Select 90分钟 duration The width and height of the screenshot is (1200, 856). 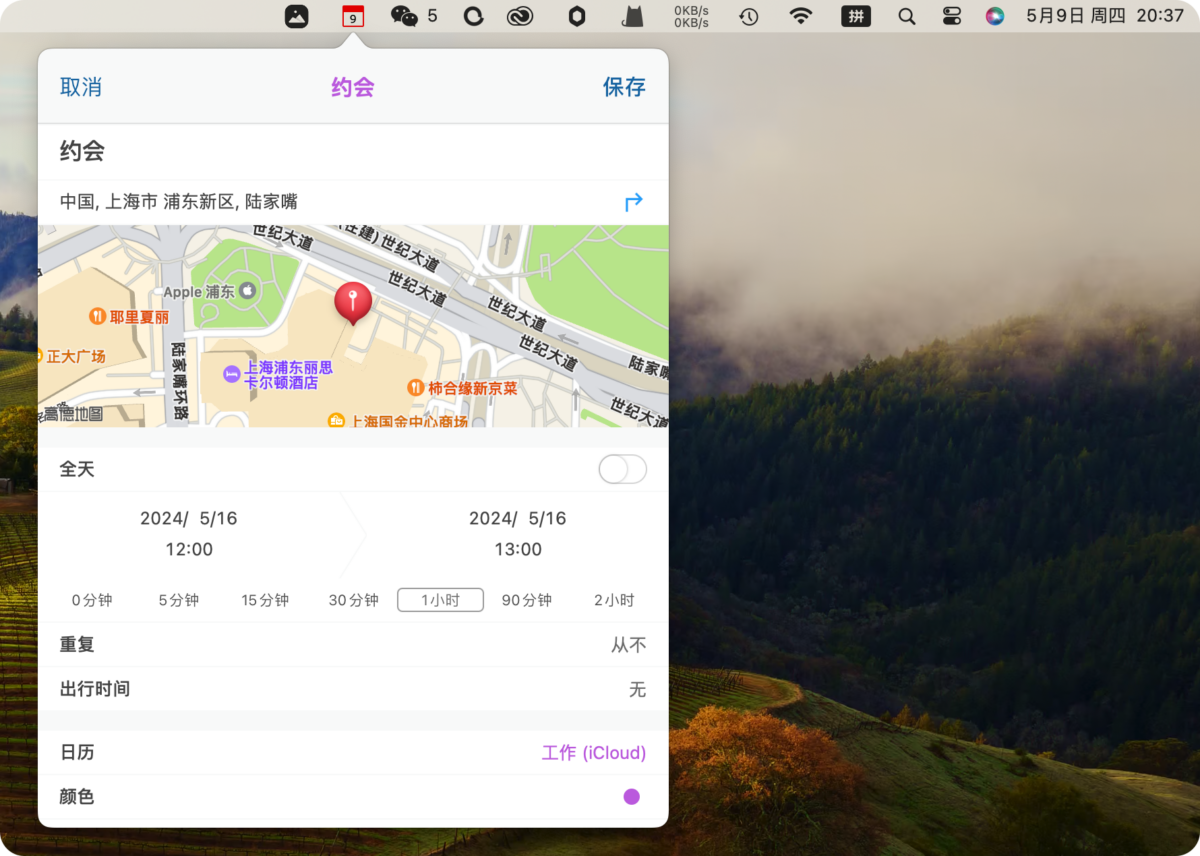click(527, 600)
